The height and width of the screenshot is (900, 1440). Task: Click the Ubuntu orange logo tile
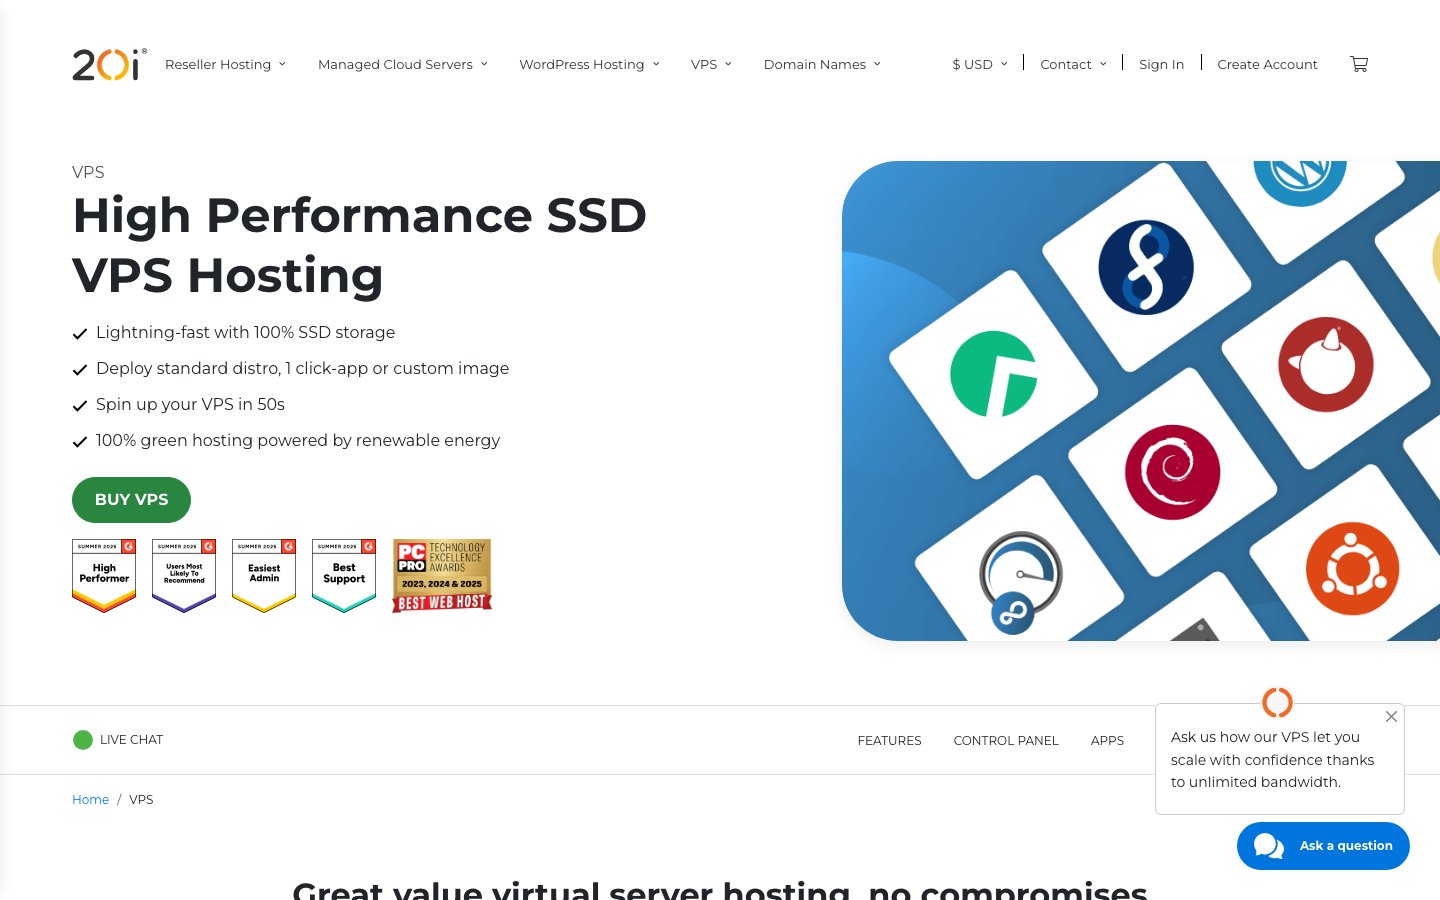[x=1352, y=568]
